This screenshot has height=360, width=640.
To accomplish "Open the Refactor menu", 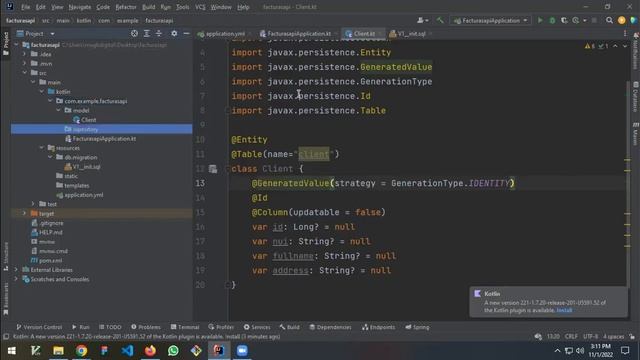I will pyautogui.click(x=126, y=7).
